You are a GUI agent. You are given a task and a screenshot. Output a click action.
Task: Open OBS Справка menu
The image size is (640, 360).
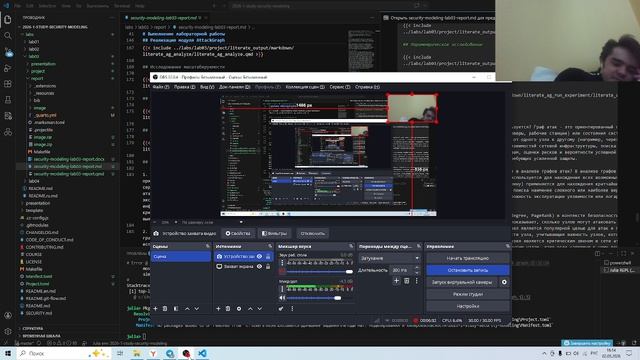367,87
